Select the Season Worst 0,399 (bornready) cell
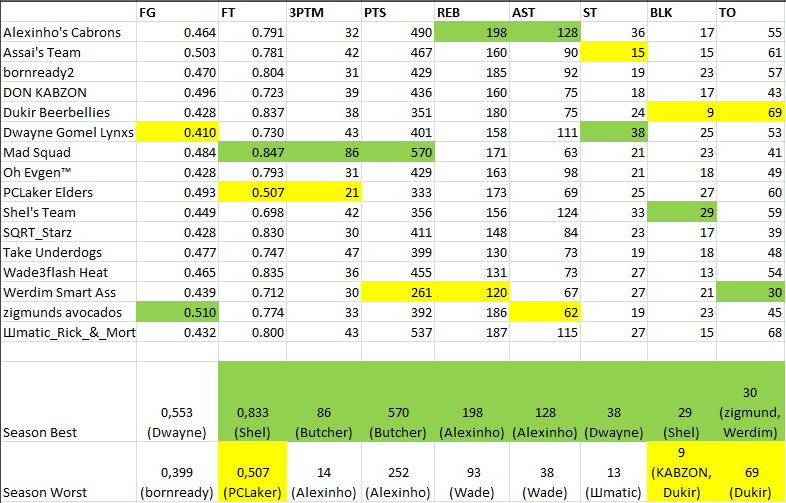Image resolution: width=786 pixels, height=503 pixels. (x=177, y=472)
